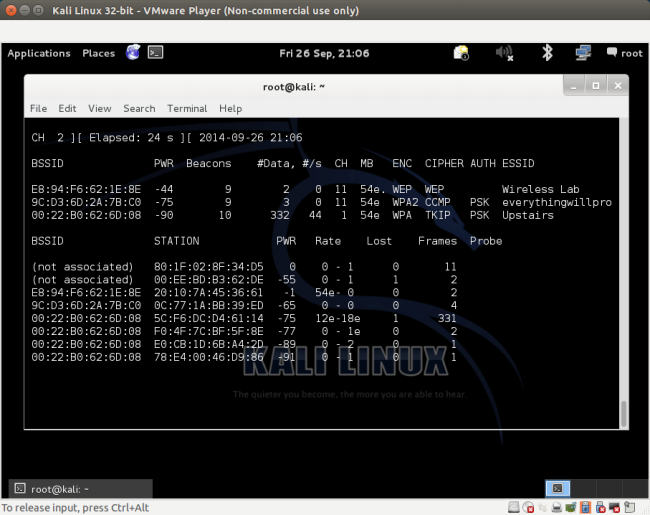This screenshot has width=650, height=515.
Task: Click the chat bubble icon beside root
Action: click(x=610, y=53)
